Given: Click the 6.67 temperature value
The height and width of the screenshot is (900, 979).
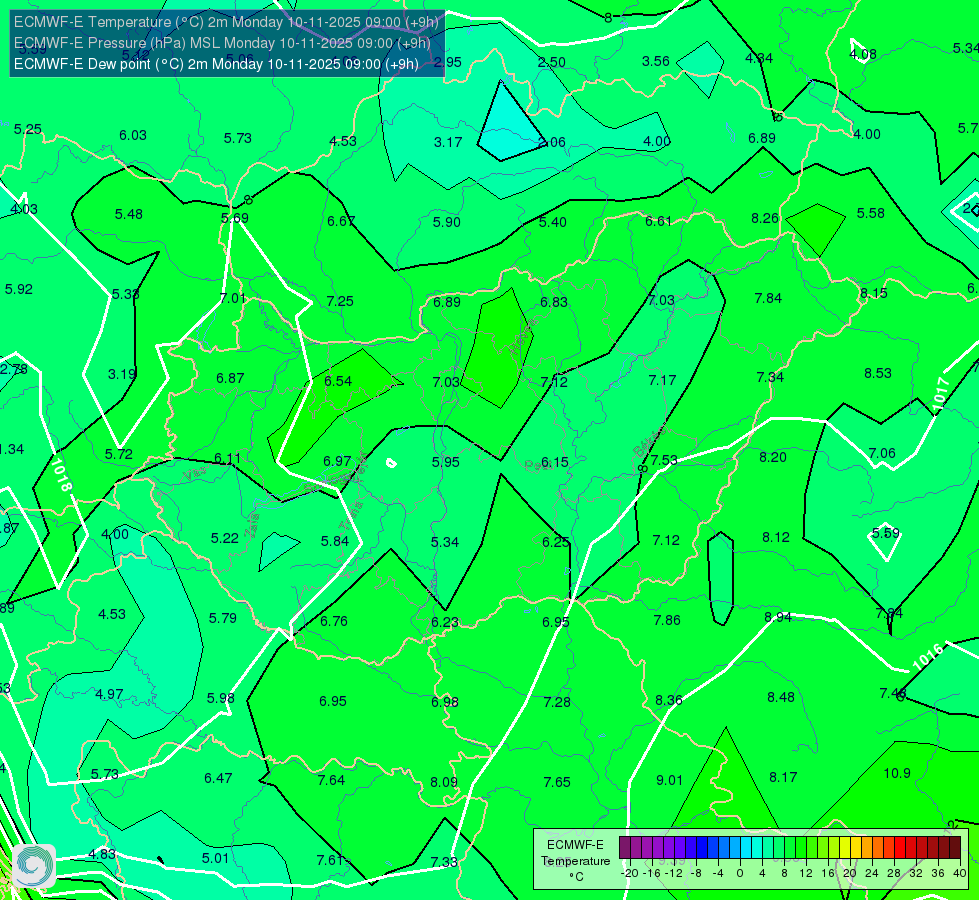Looking at the screenshot, I should (x=341, y=221).
